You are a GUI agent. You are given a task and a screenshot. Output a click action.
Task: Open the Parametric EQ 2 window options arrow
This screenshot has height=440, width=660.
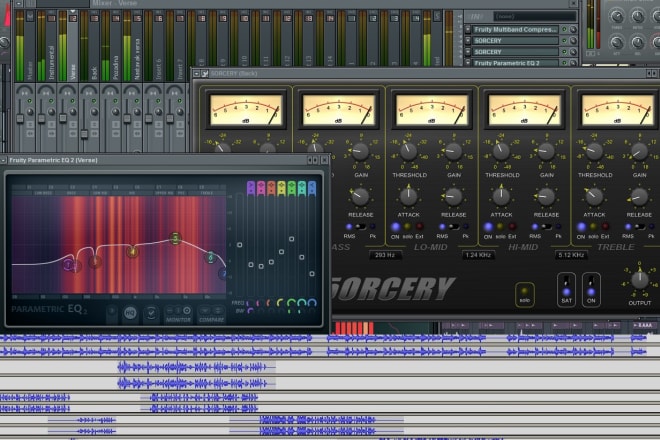pos(3,160)
